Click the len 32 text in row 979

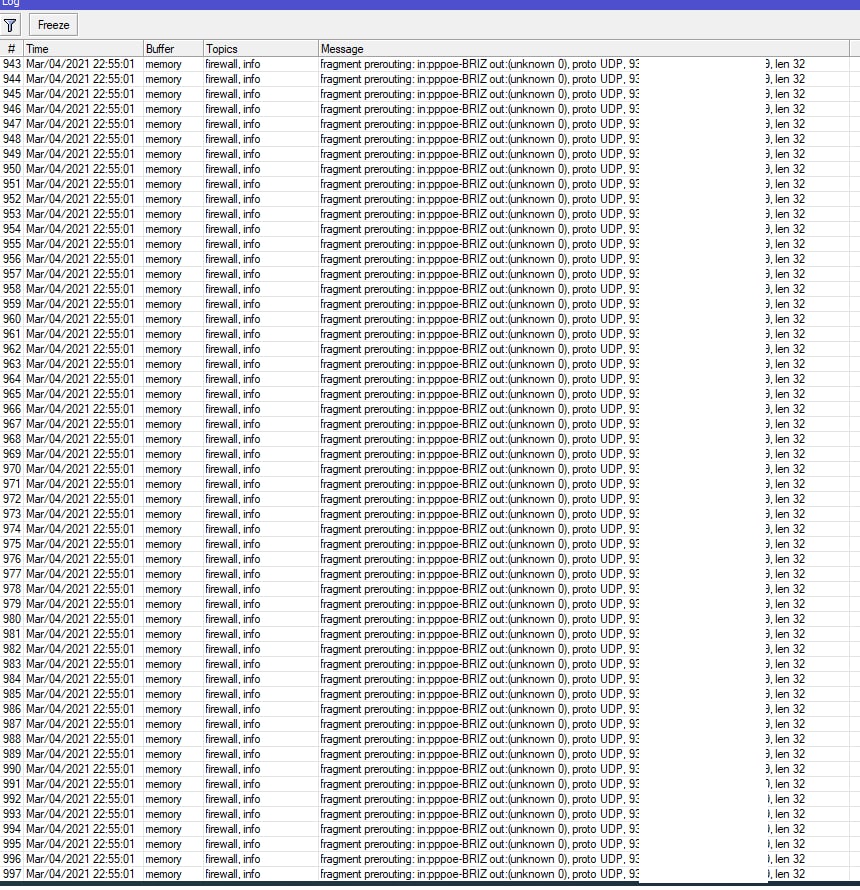pos(790,604)
